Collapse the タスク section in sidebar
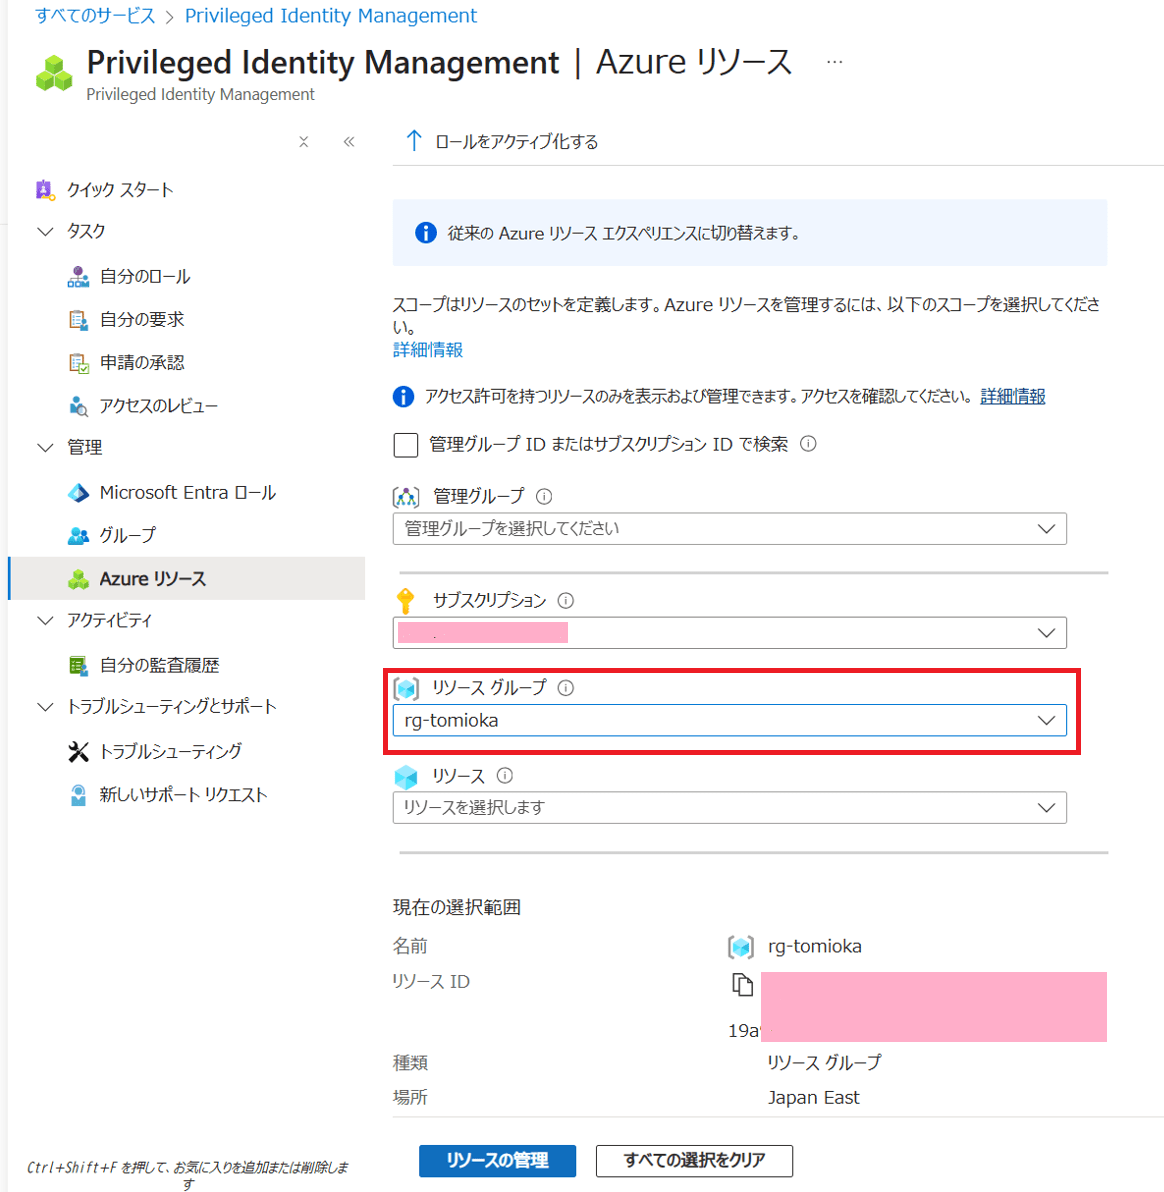The width and height of the screenshot is (1164, 1192). point(45,232)
